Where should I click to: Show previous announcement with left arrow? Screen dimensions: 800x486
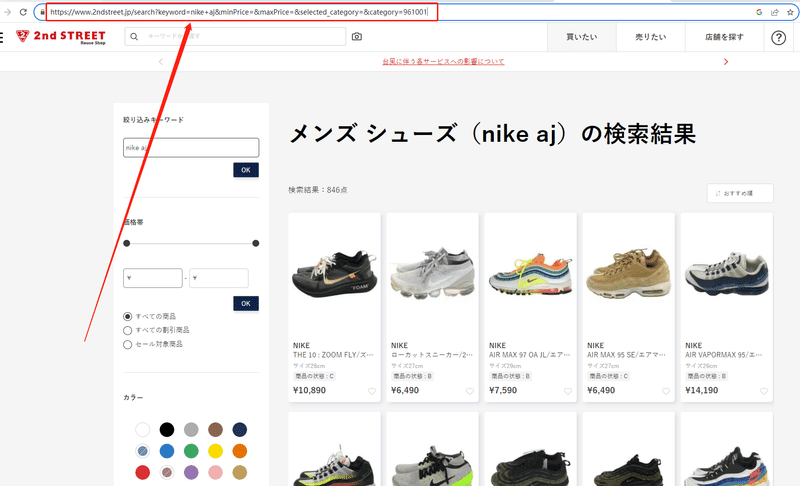(x=161, y=62)
